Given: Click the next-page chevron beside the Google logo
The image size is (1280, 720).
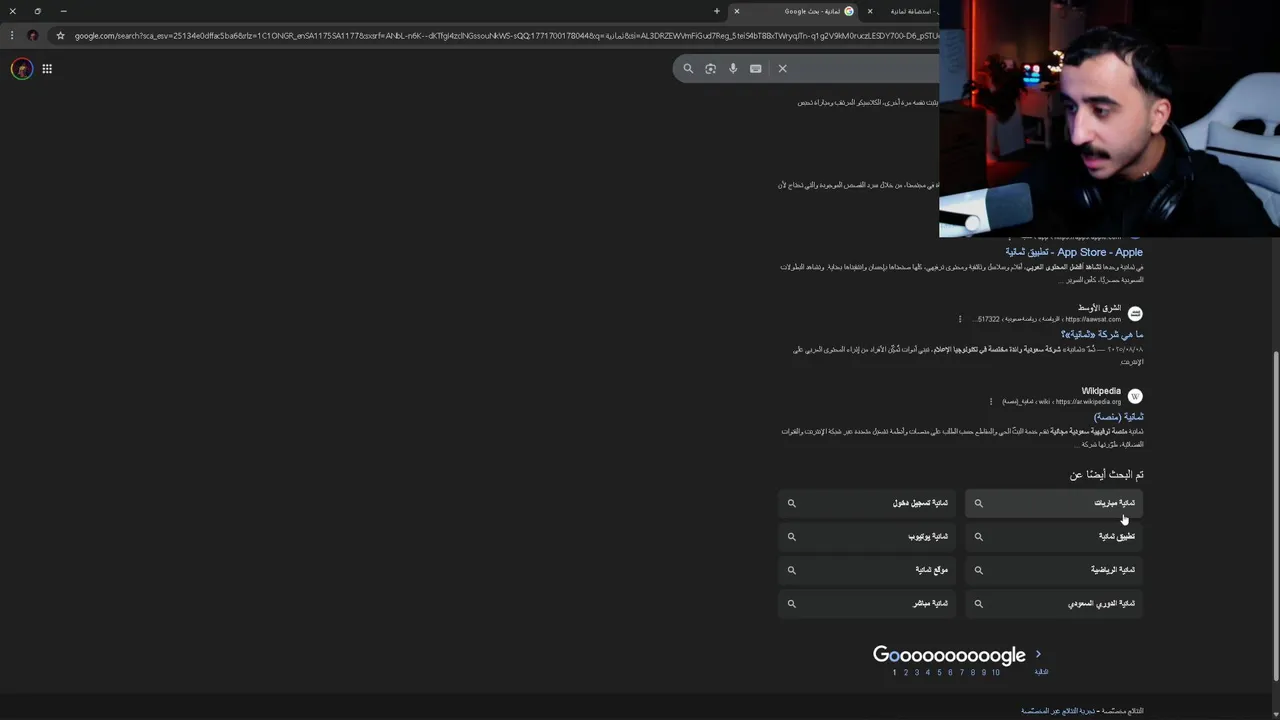Looking at the screenshot, I should [x=1038, y=654].
